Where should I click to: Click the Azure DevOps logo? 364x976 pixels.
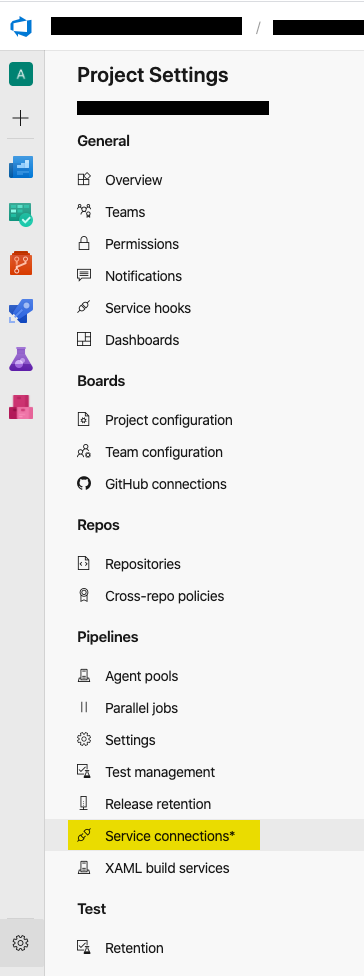[x=21, y=27]
